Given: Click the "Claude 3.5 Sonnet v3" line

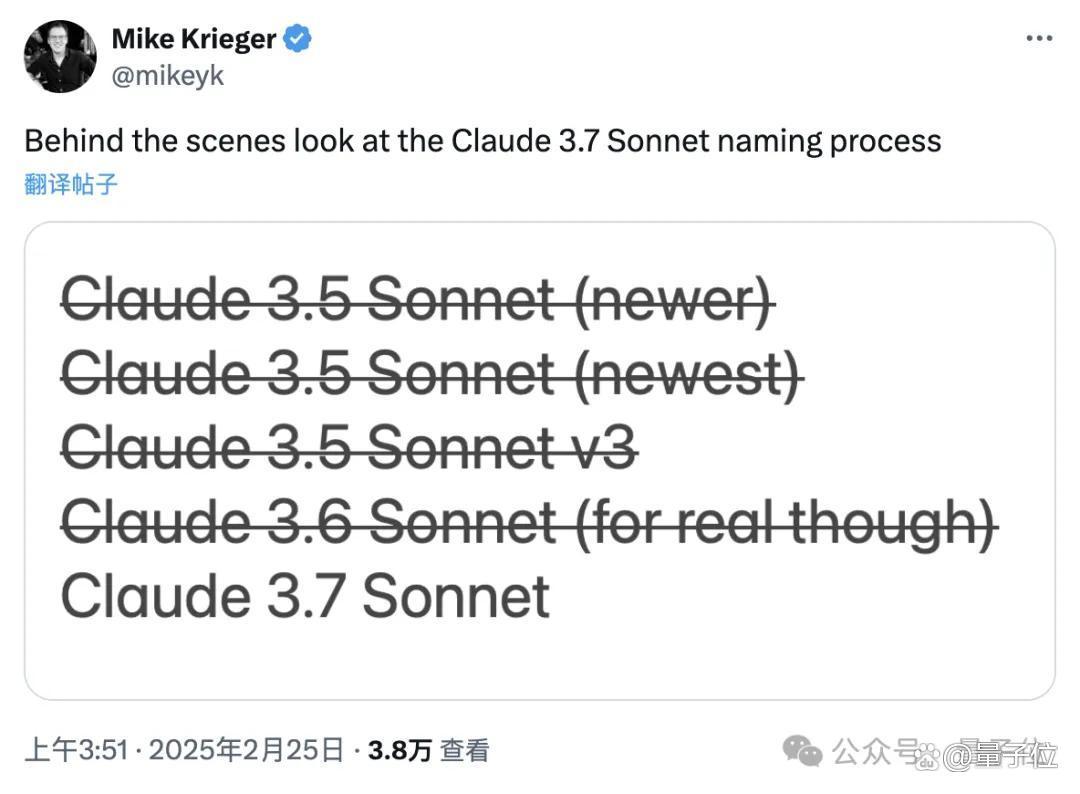Looking at the screenshot, I should pos(349,447).
